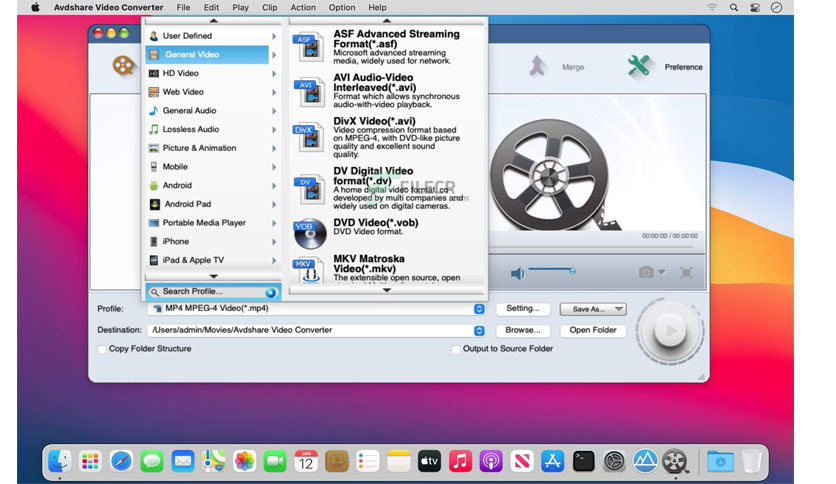836x484 pixels.
Task: Choose the Android Pad category
Action: (x=213, y=204)
